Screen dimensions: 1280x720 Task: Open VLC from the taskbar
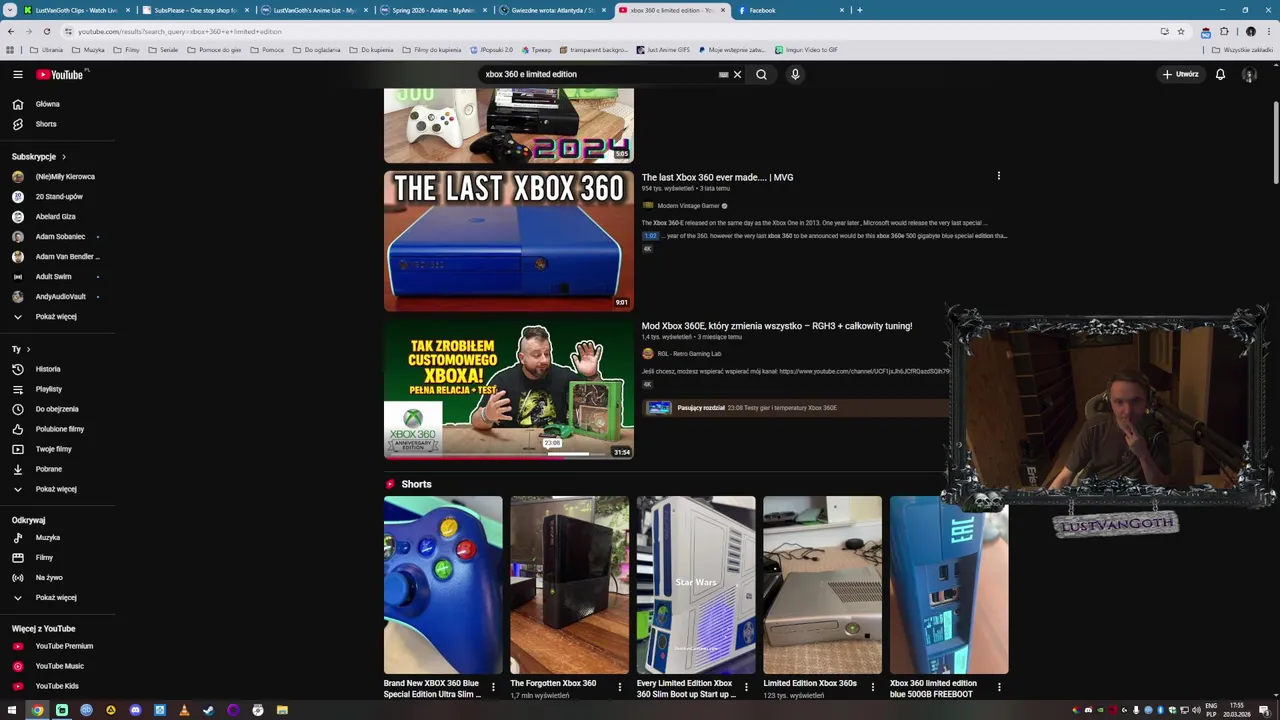[x=184, y=710]
